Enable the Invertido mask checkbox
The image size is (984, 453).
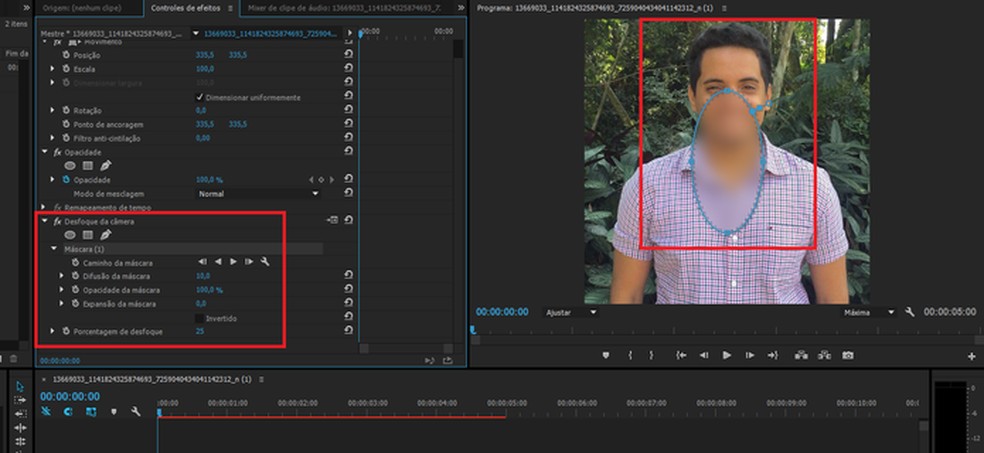pos(200,317)
